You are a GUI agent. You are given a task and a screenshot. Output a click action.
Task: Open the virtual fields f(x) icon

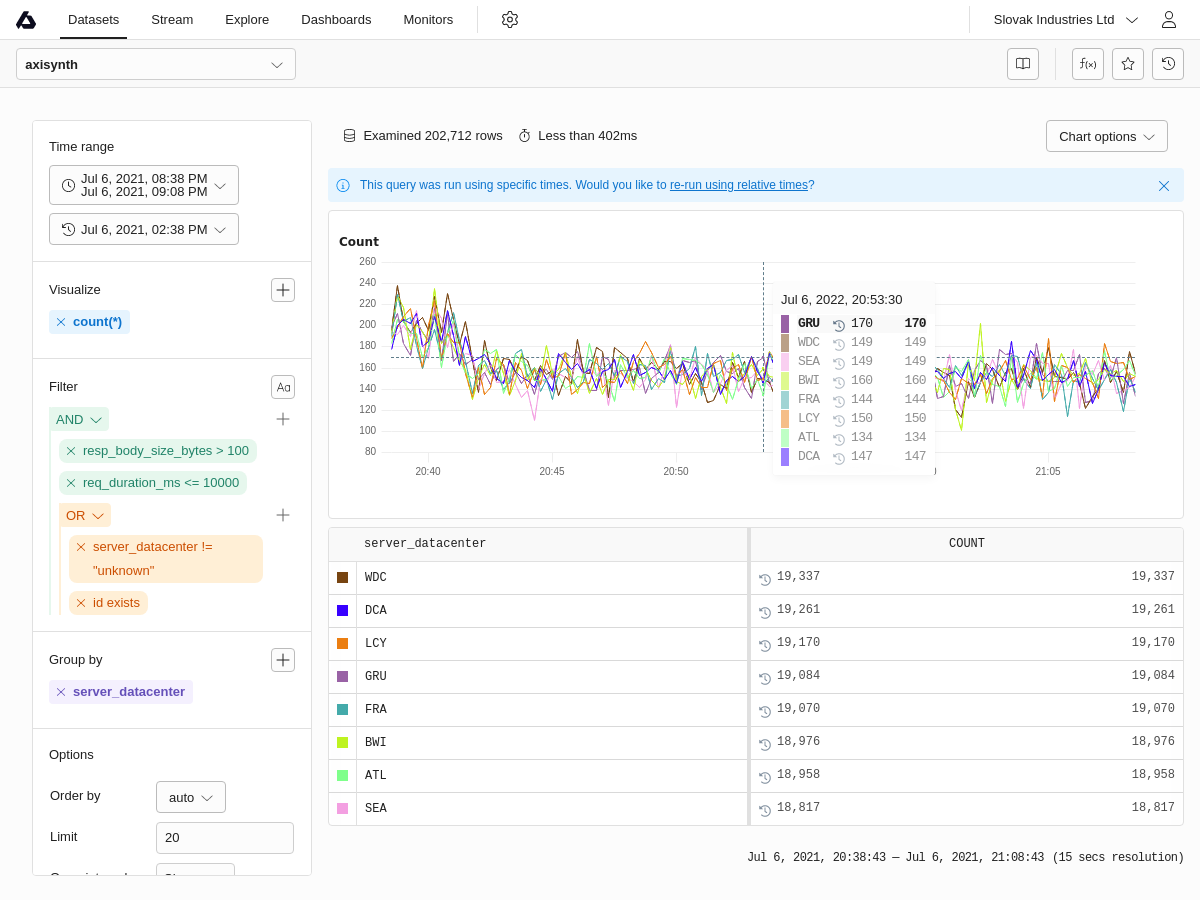(x=1088, y=64)
